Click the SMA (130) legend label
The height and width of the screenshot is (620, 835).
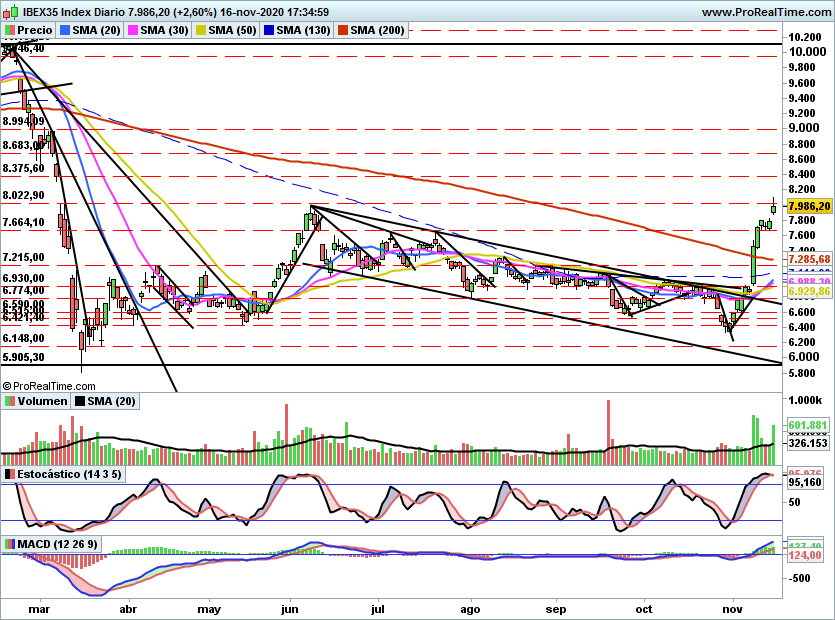point(304,30)
